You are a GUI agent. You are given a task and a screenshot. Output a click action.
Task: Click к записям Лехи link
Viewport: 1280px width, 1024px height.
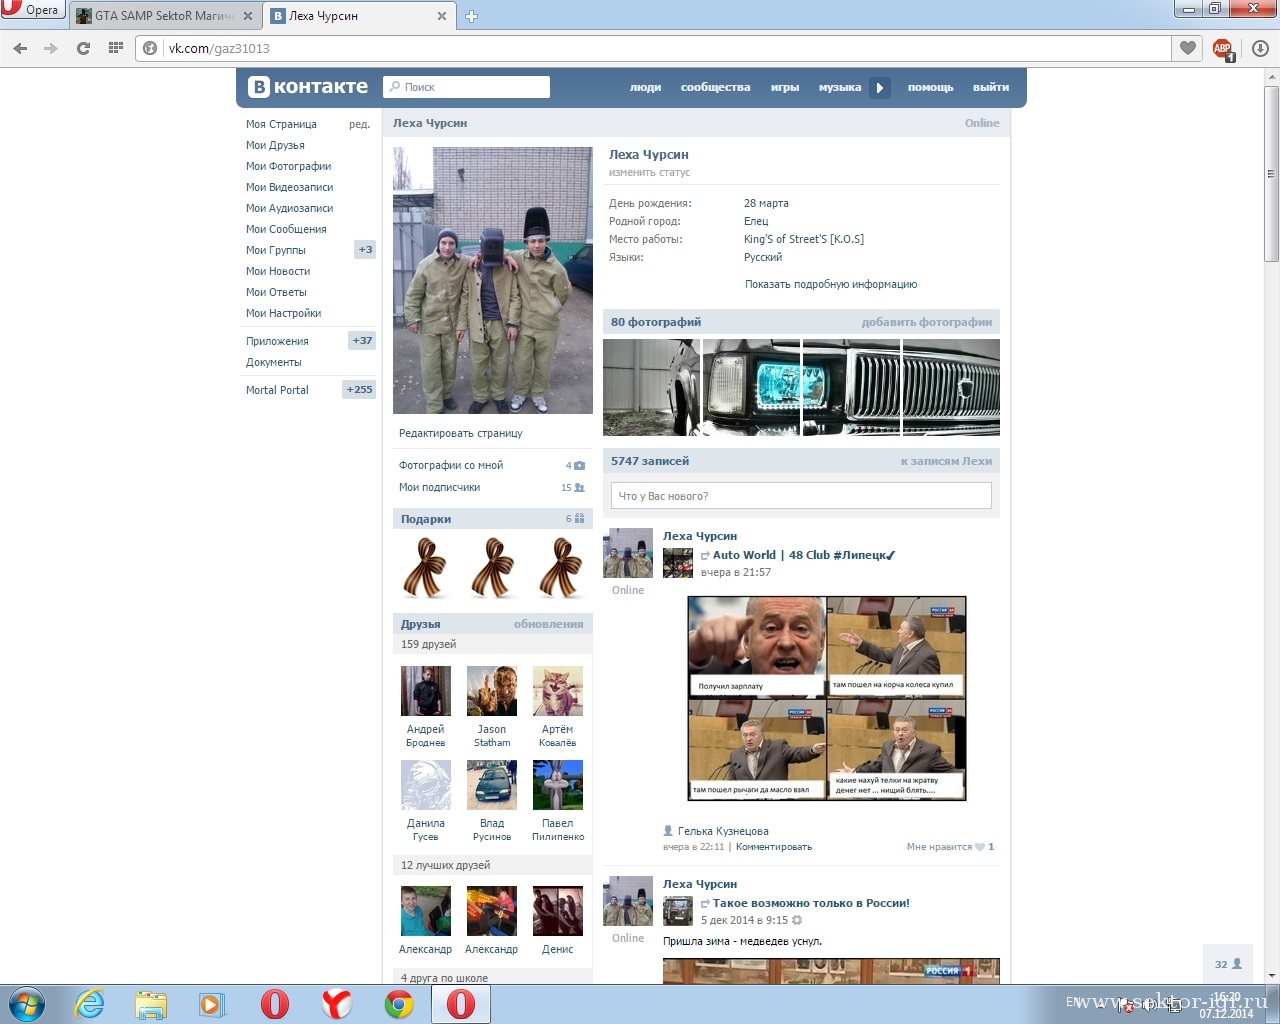tap(946, 461)
